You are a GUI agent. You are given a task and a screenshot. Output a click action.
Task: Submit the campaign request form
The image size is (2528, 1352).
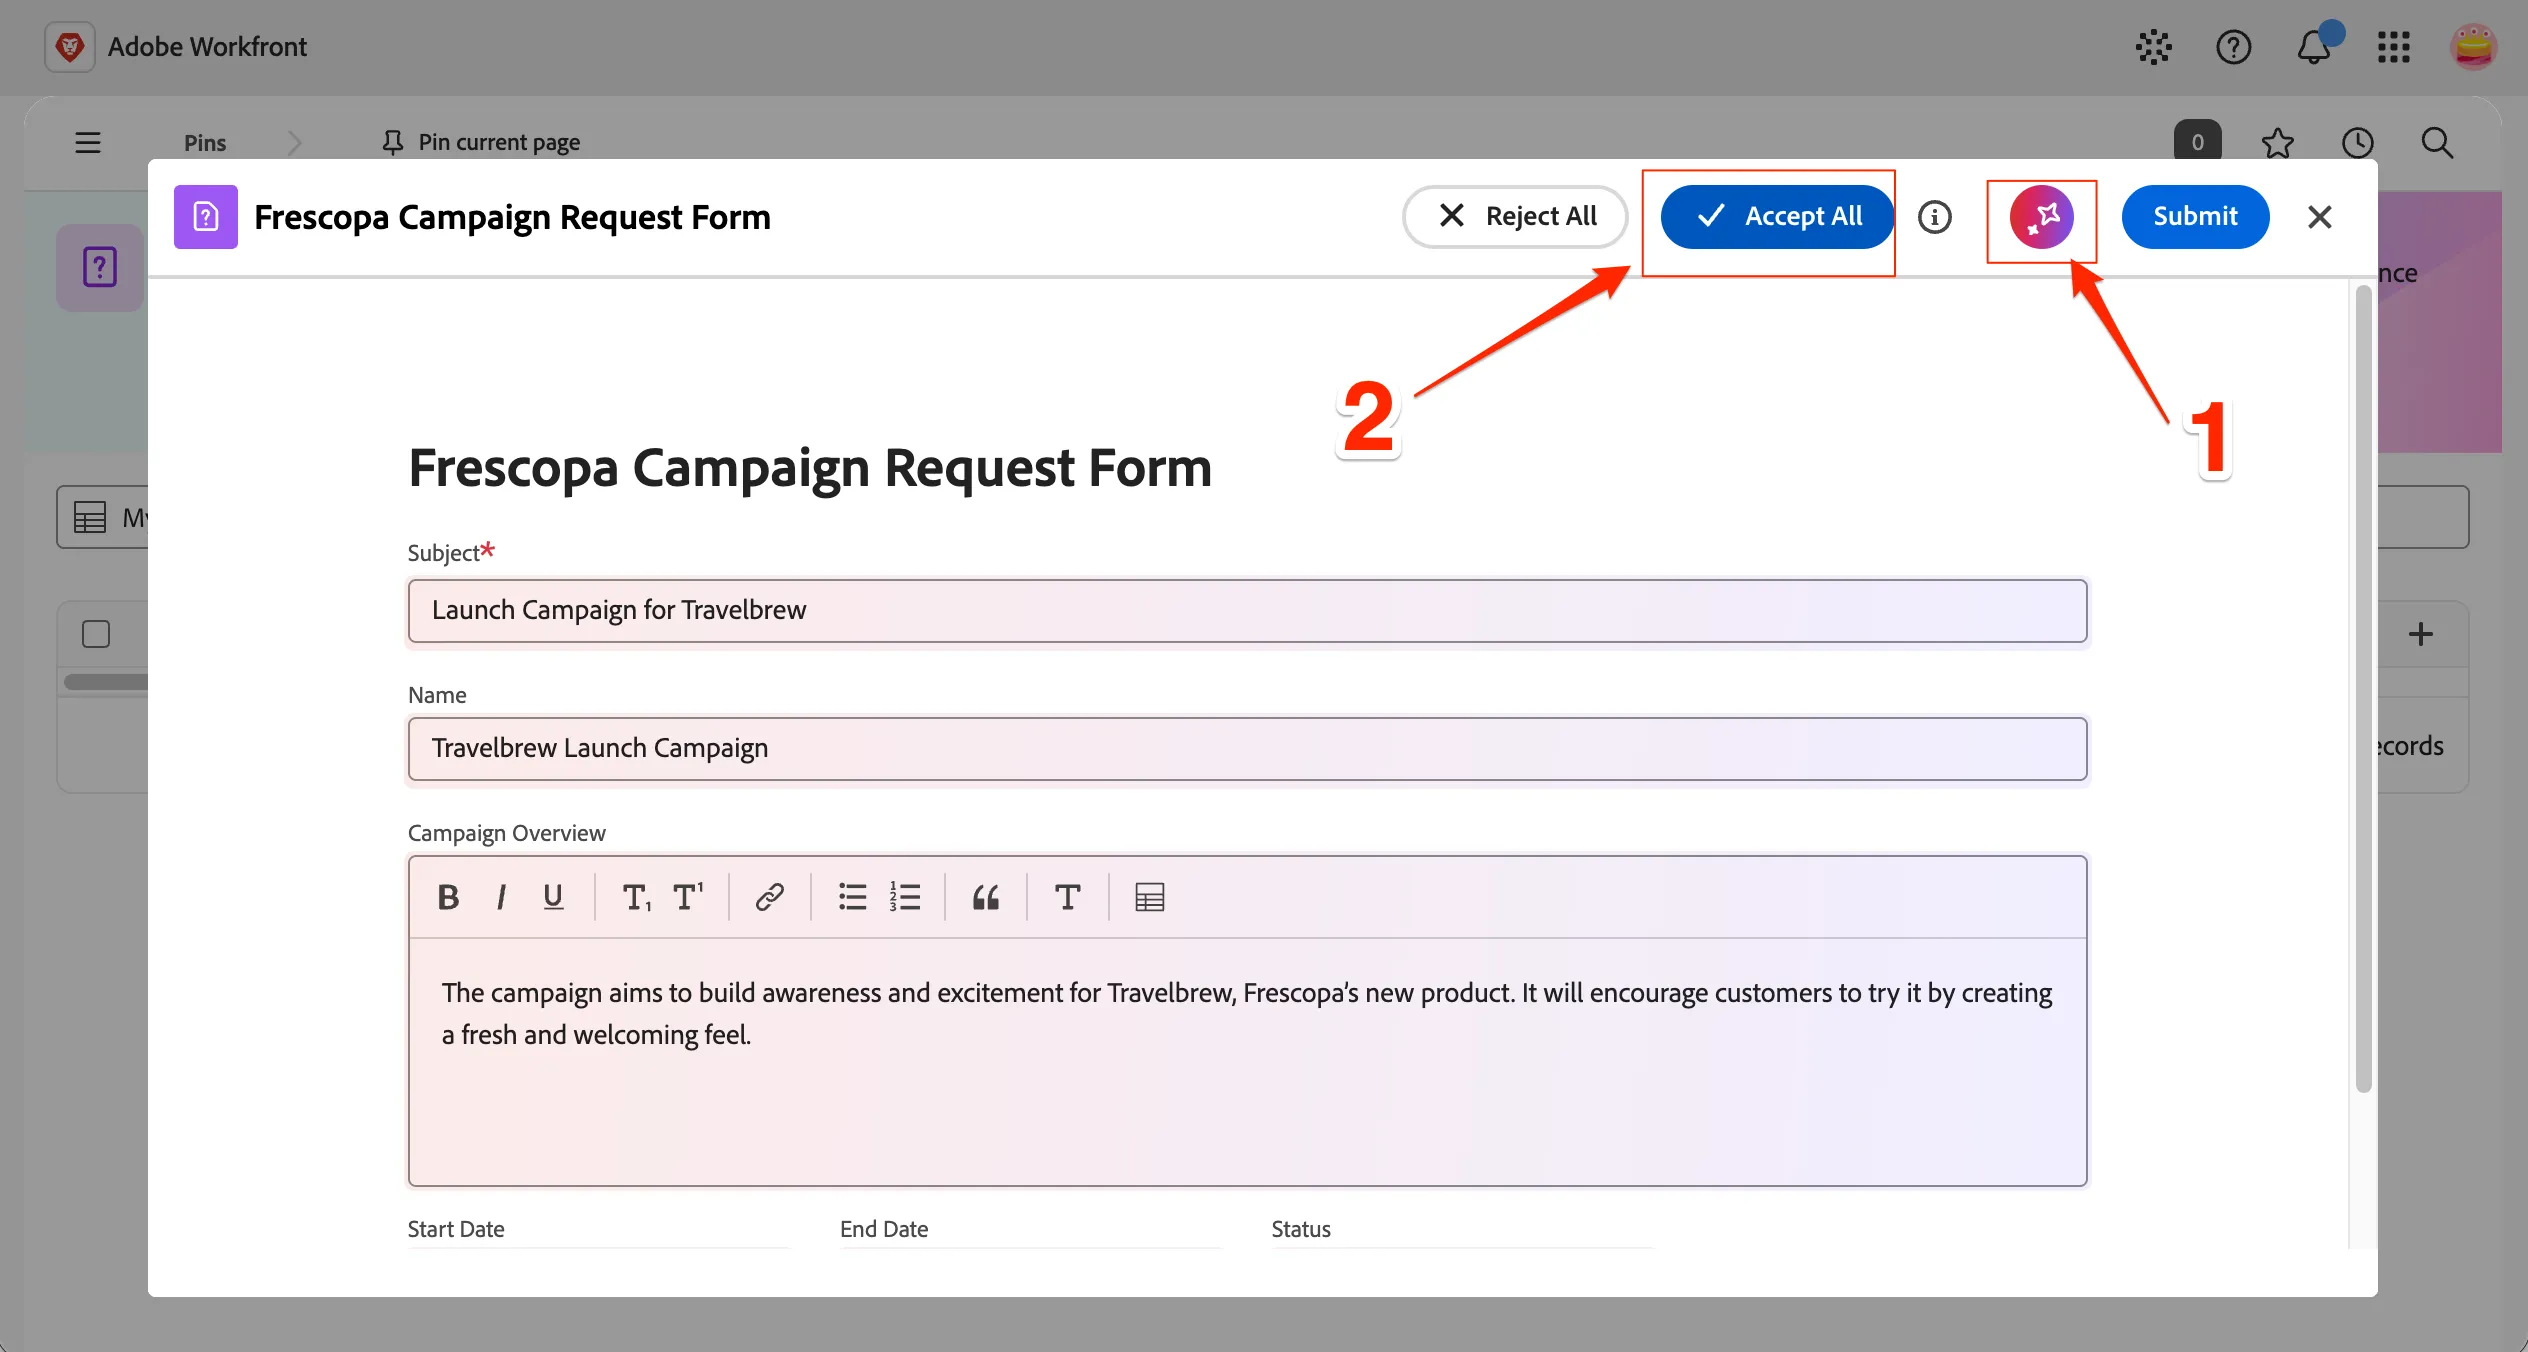click(x=2195, y=217)
